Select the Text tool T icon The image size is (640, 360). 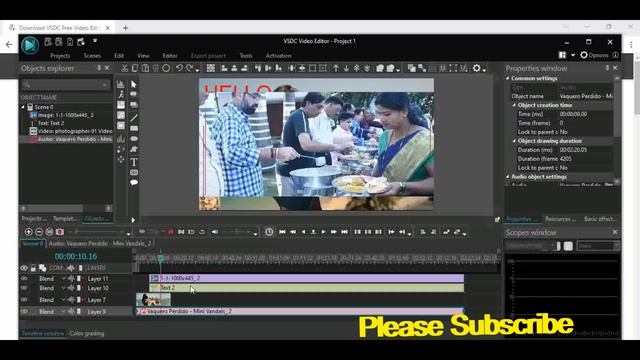pyautogui.click(x=133, y=162)
